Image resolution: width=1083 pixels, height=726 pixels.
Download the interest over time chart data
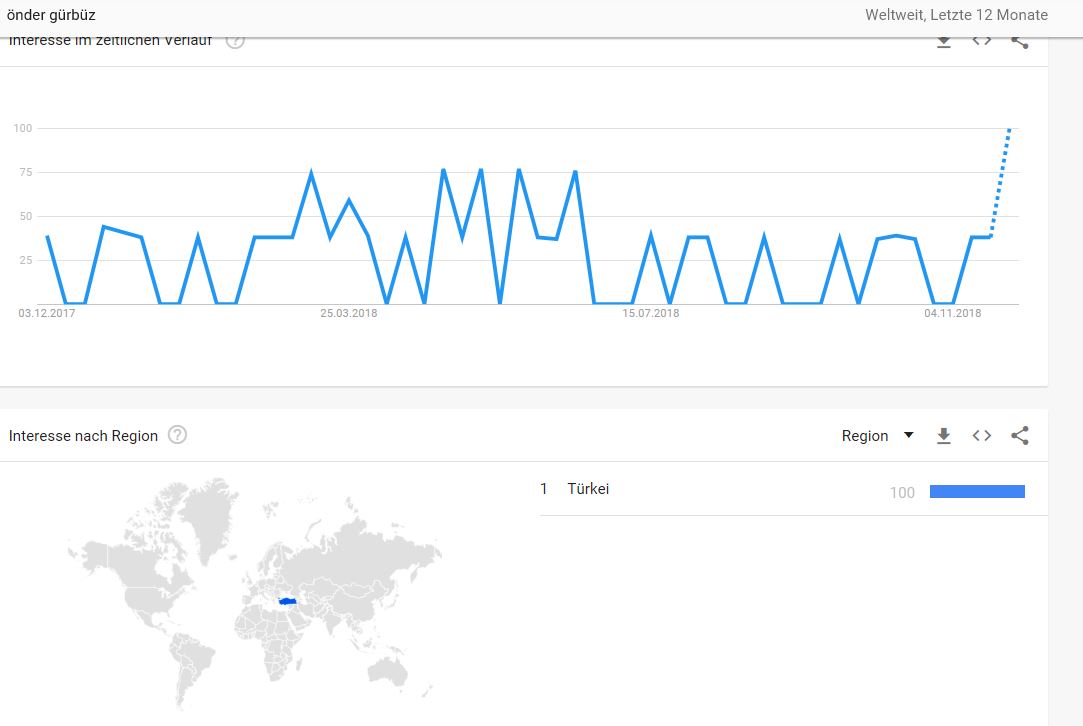(x=943, y=42)
